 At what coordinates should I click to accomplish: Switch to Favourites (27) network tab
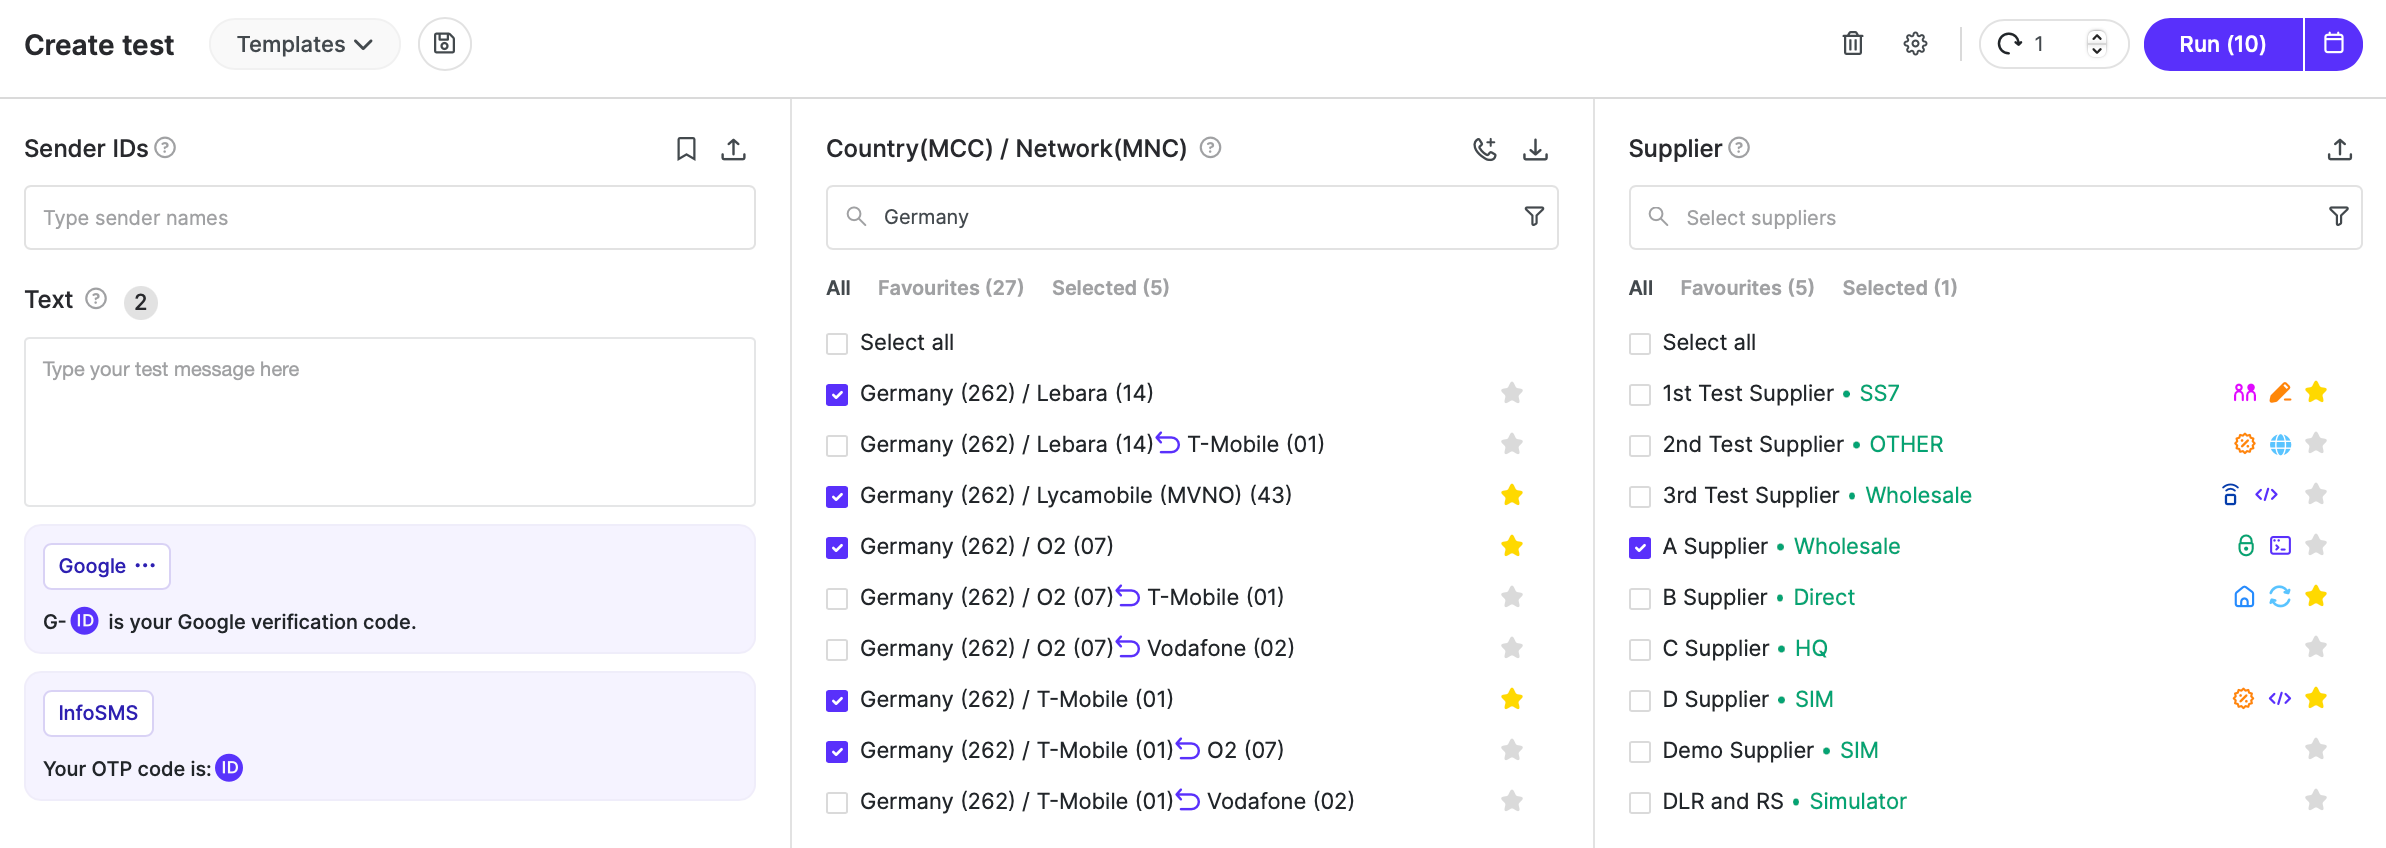(950, 288)
